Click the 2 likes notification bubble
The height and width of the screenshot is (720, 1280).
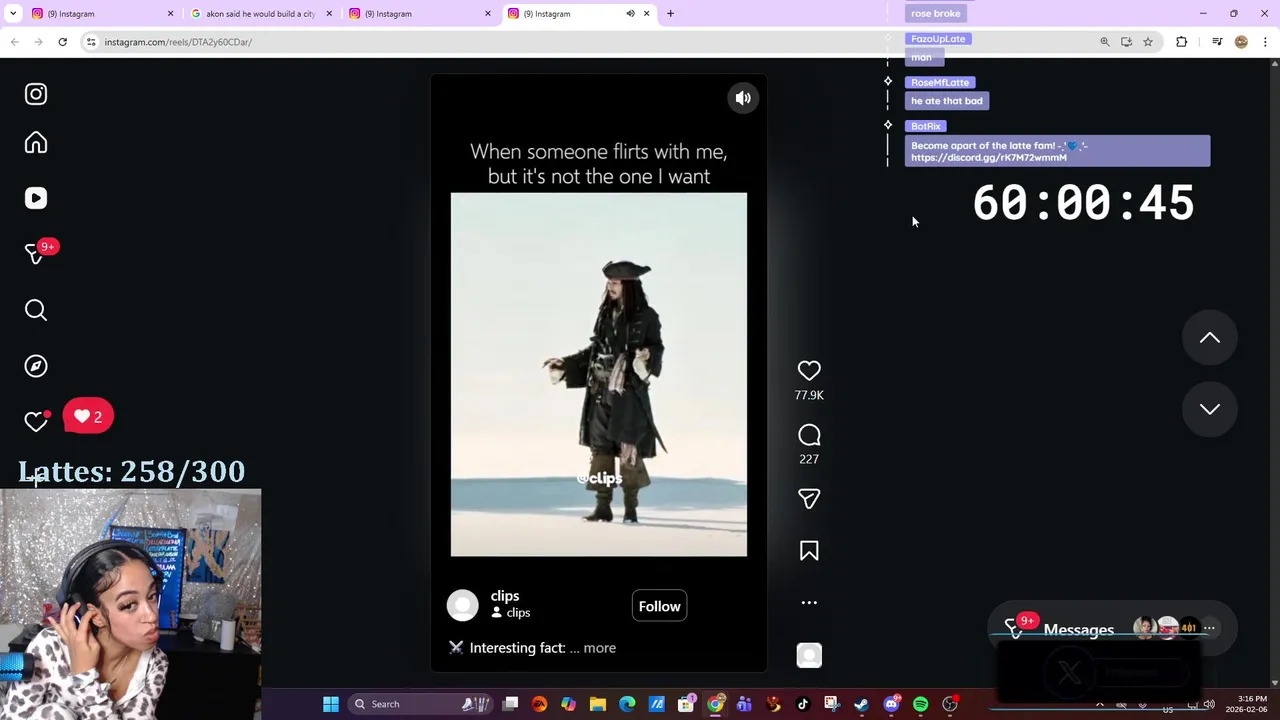(x=88, y=417)
